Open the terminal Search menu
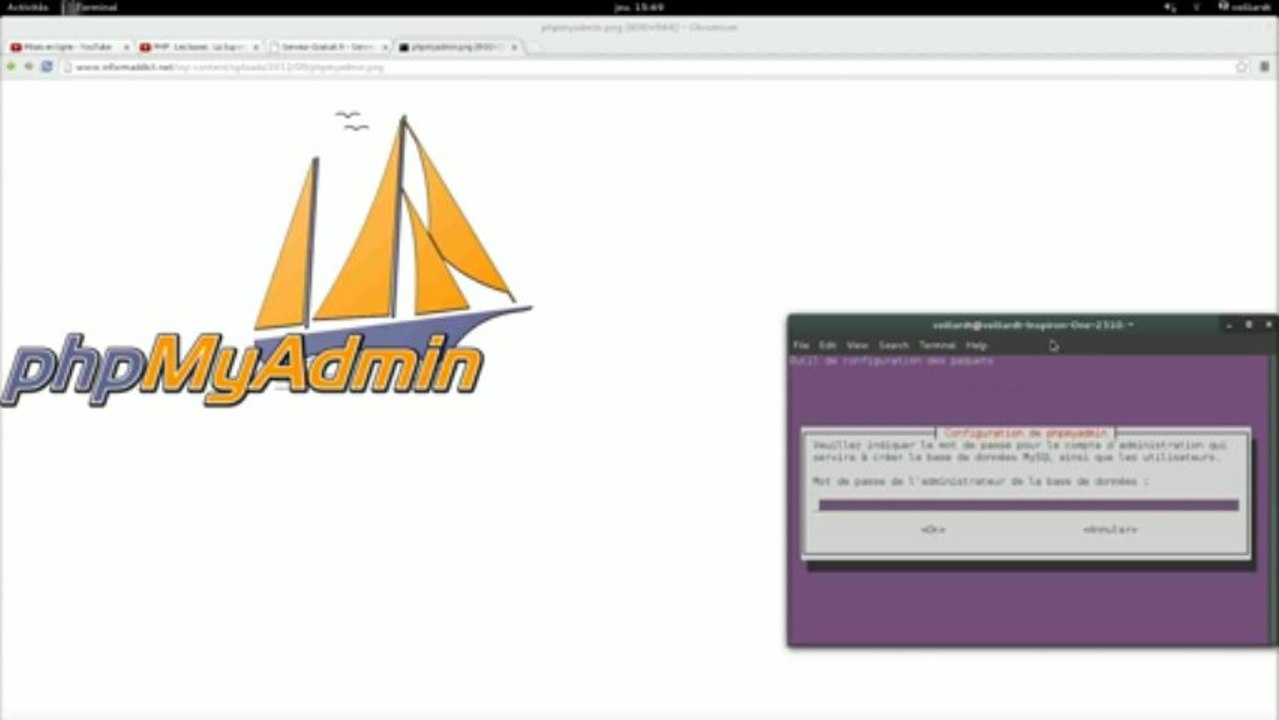 [893, 345]
